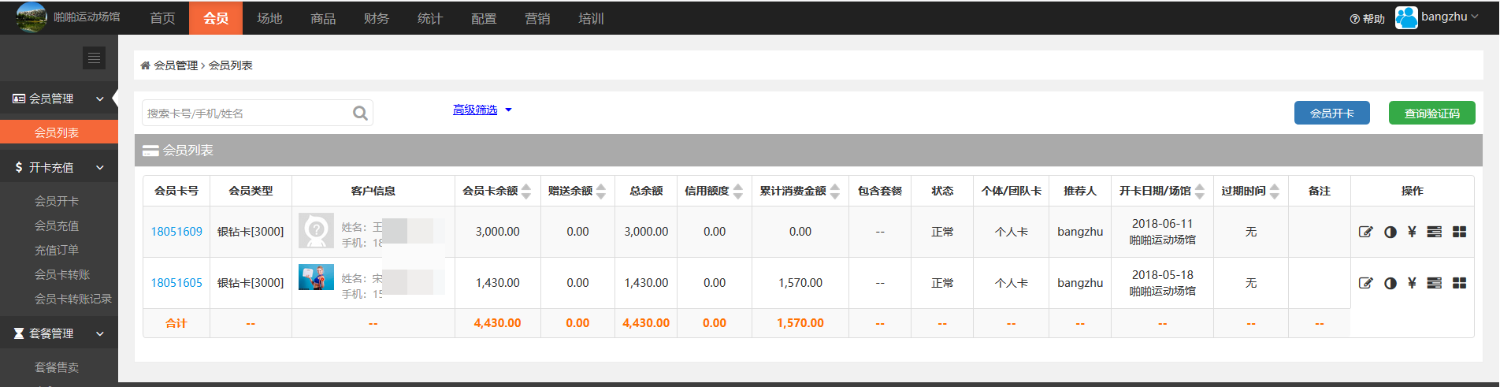This screenshot has height=387, width=1500.
Task: Click the 帮助 help icon
Action: [x=1355, y=18]
